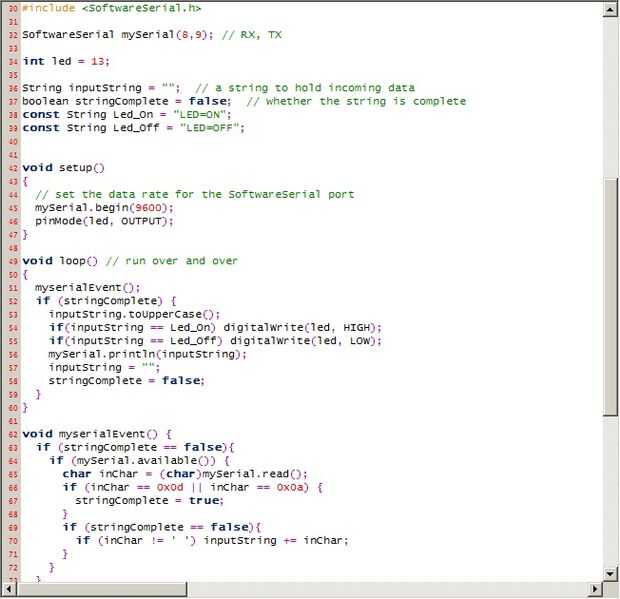
Task: Click the 'stringComplete = true;' line
Action: pyautogui.click(x=149, y=501)
